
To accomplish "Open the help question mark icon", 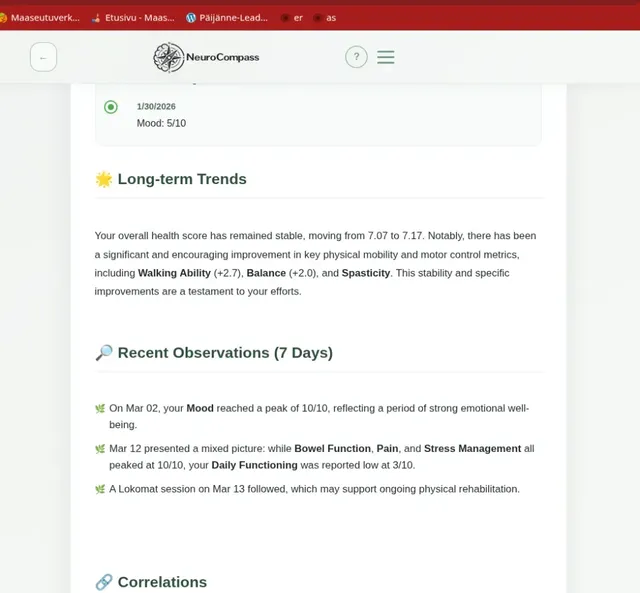I will [356, 57].
